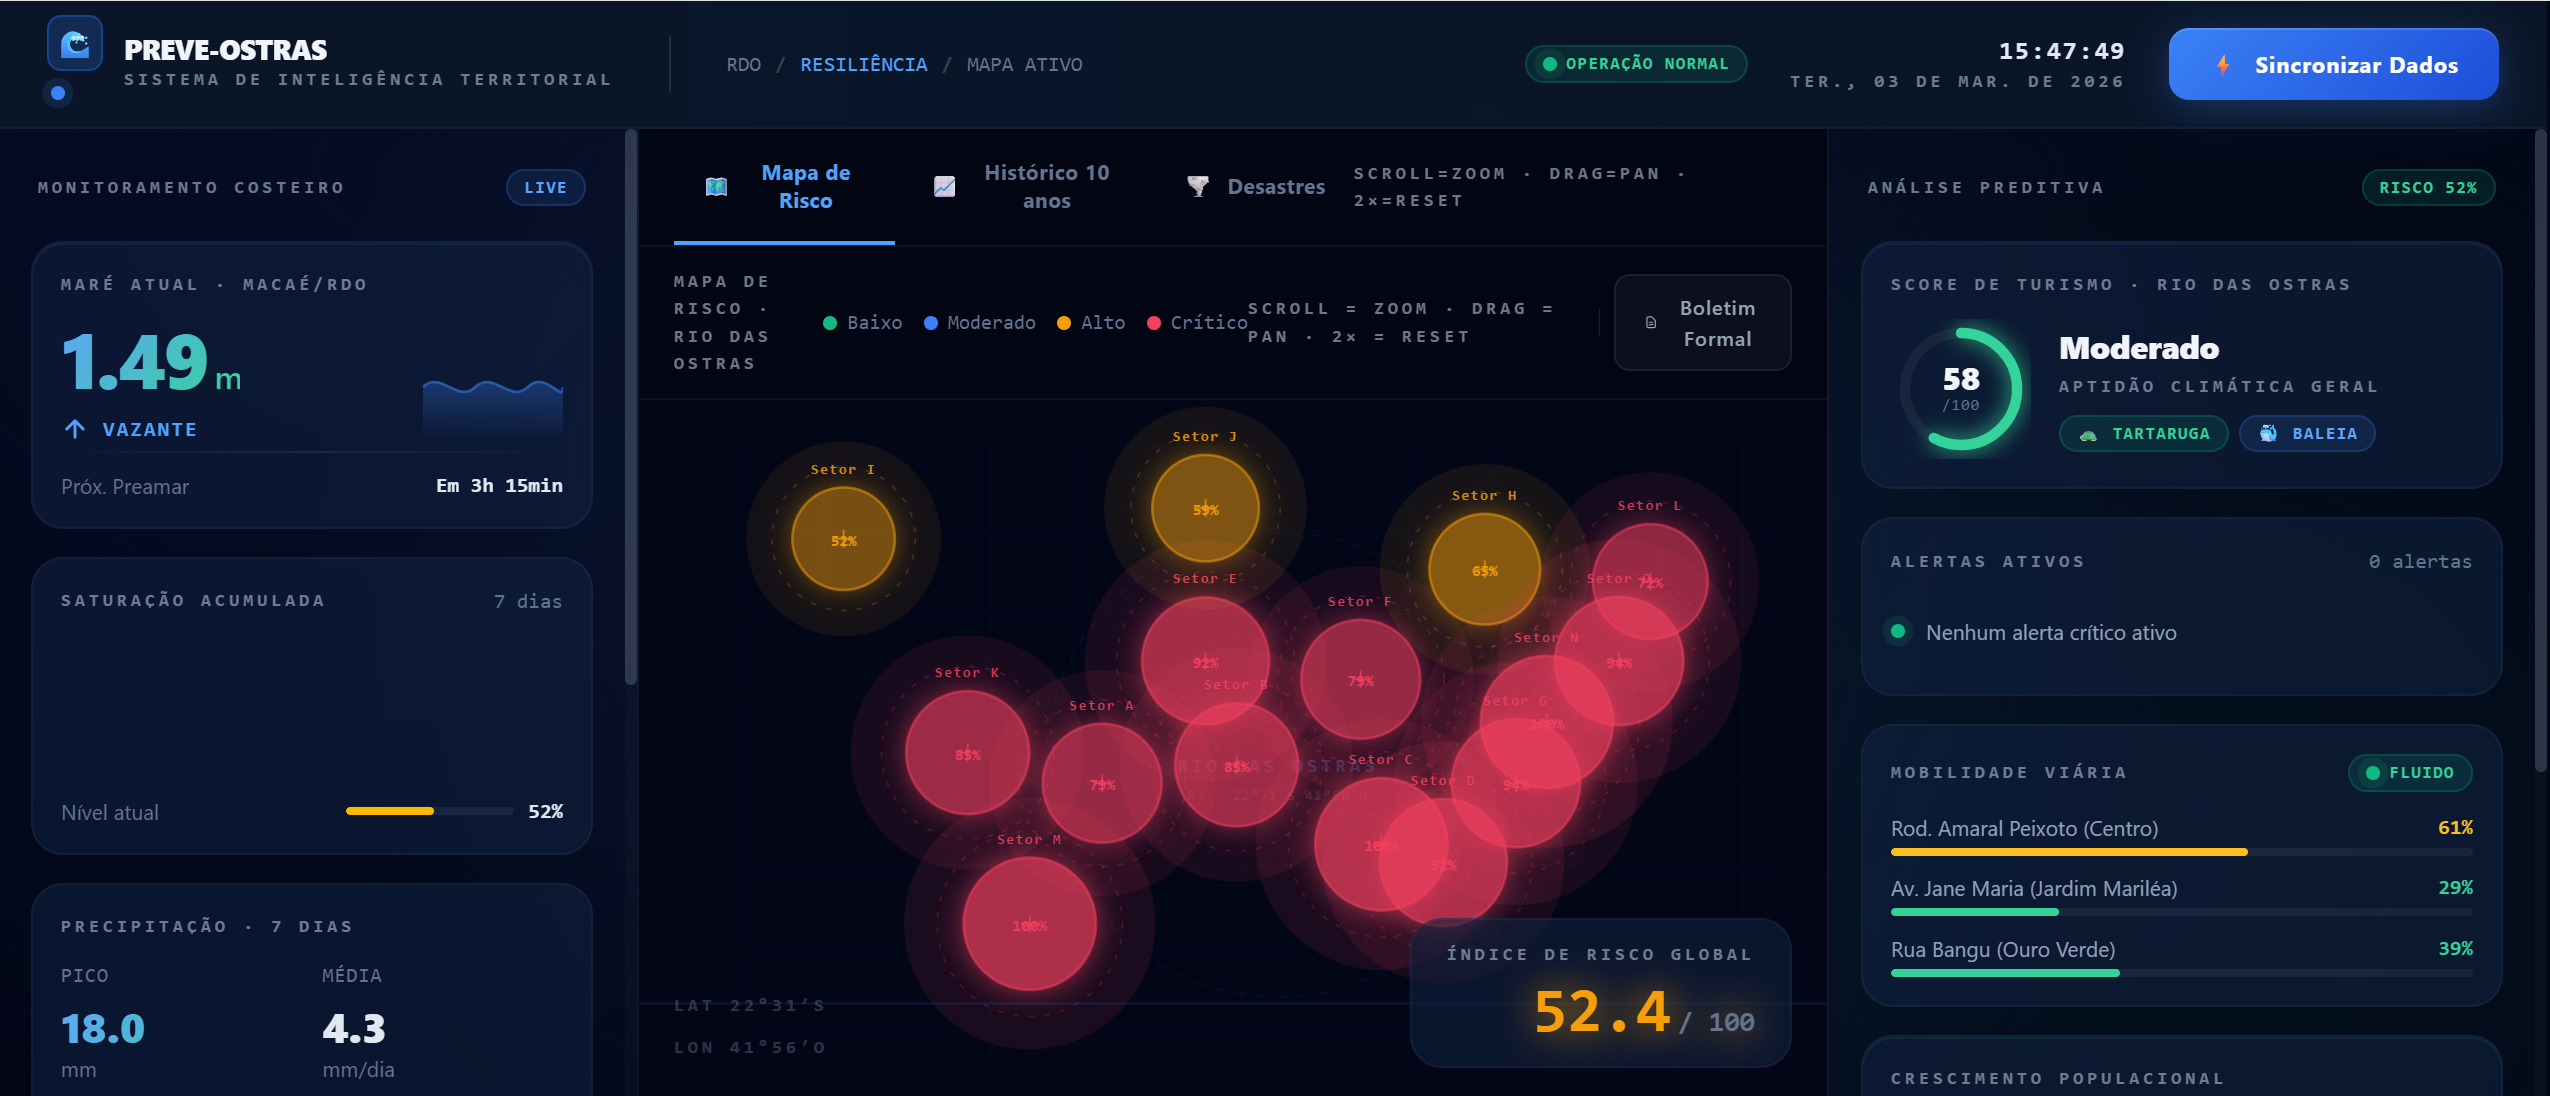Click the map icon on Mapa de Risco tab
The image size is (2550, 1096).
coord(716,187)
